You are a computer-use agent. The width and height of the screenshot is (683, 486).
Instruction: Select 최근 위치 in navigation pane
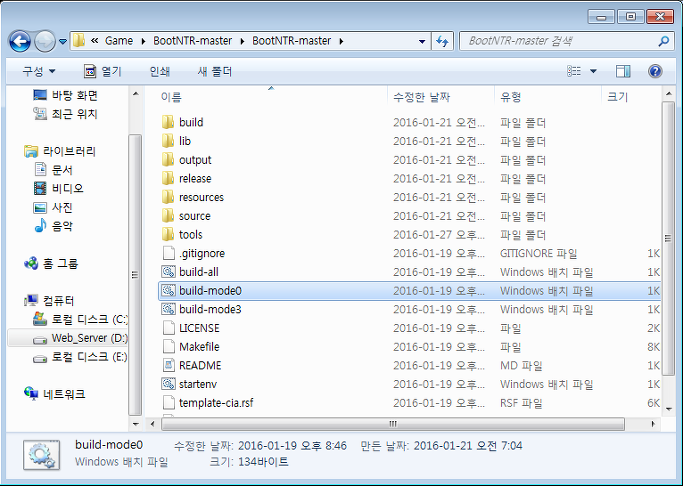coord(65,114)
